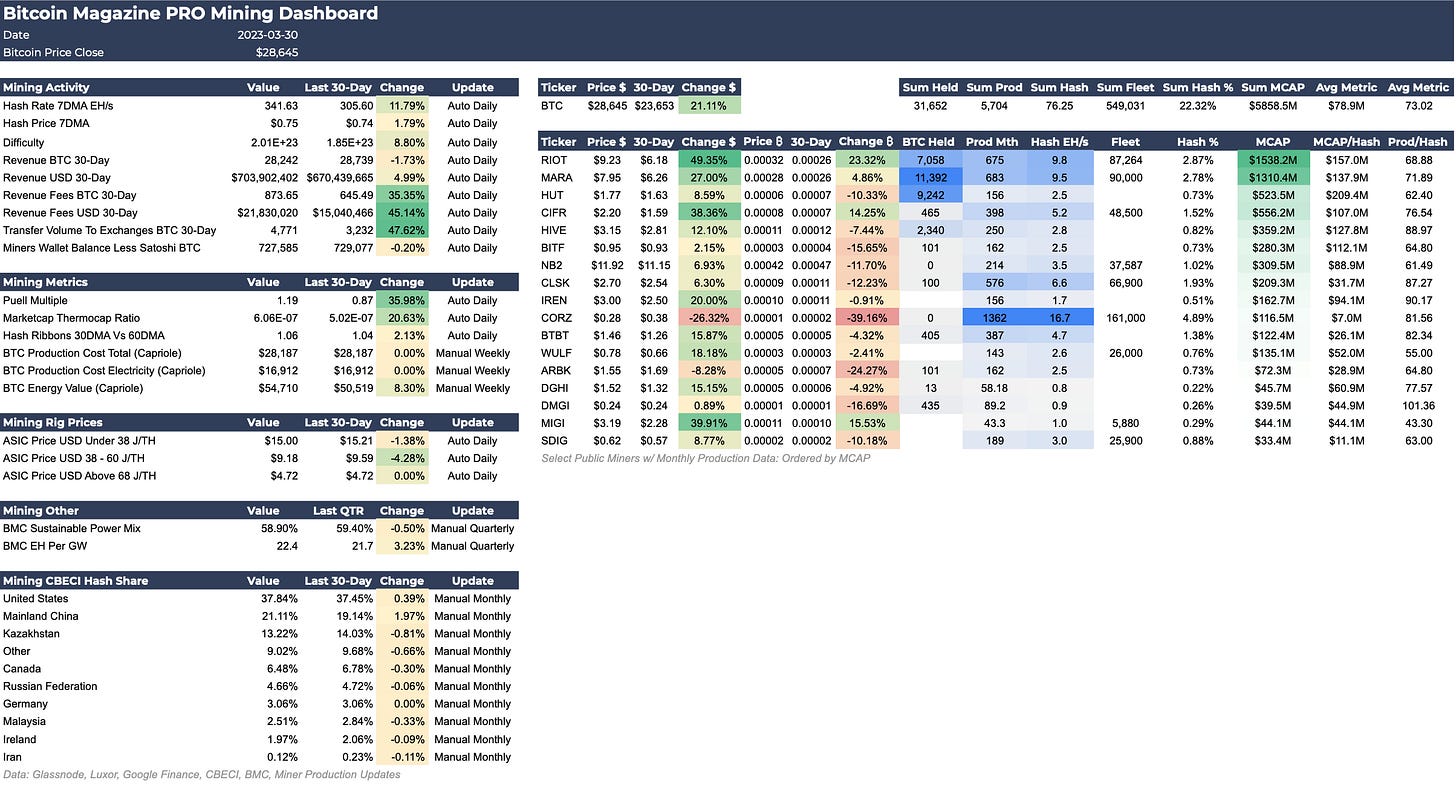
Task: Click Transfer Volume To Exchanges change 47.62%
Action: [x=402, y=230]
